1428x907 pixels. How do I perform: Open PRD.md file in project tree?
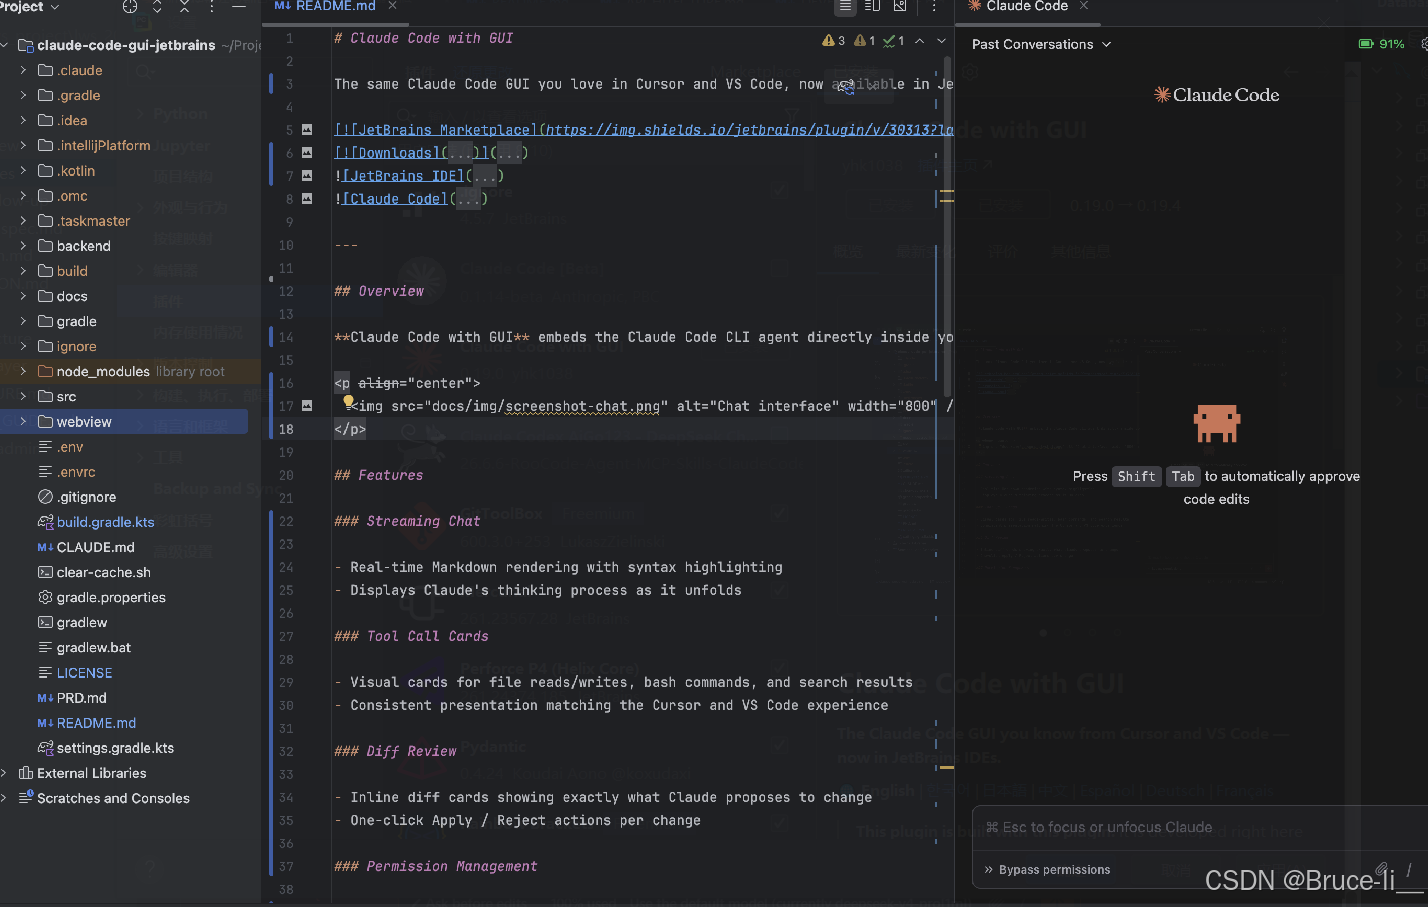(x=81, y=698)
